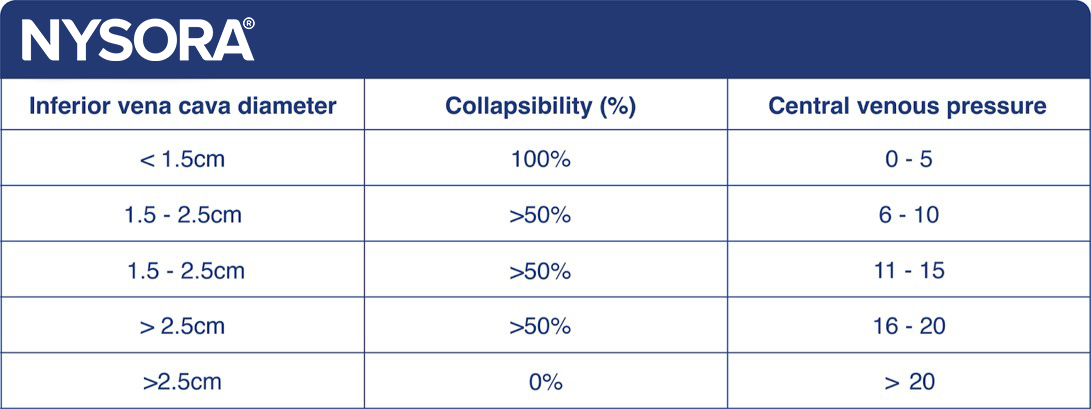Click the < 1.5cm diameter cell

coord(182,160)
